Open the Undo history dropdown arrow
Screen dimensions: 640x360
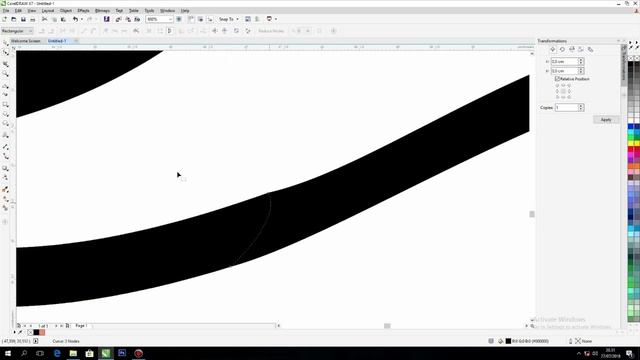[x=81, y=19]
